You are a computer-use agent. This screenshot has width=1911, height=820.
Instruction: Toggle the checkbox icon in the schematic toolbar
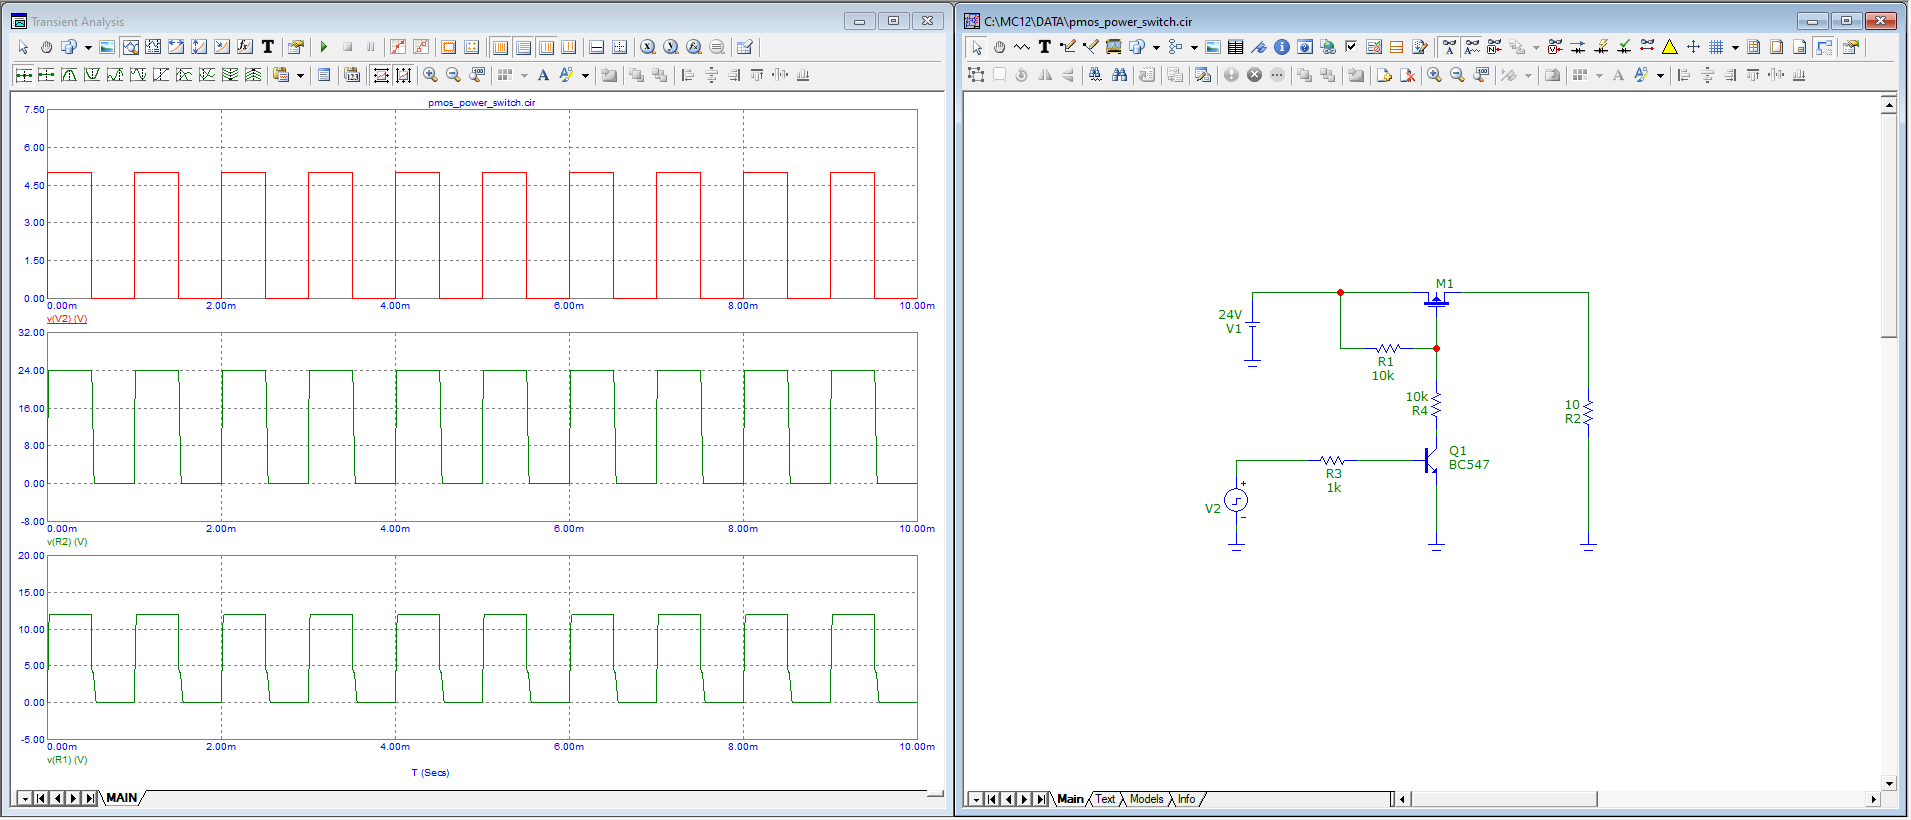1350,47
